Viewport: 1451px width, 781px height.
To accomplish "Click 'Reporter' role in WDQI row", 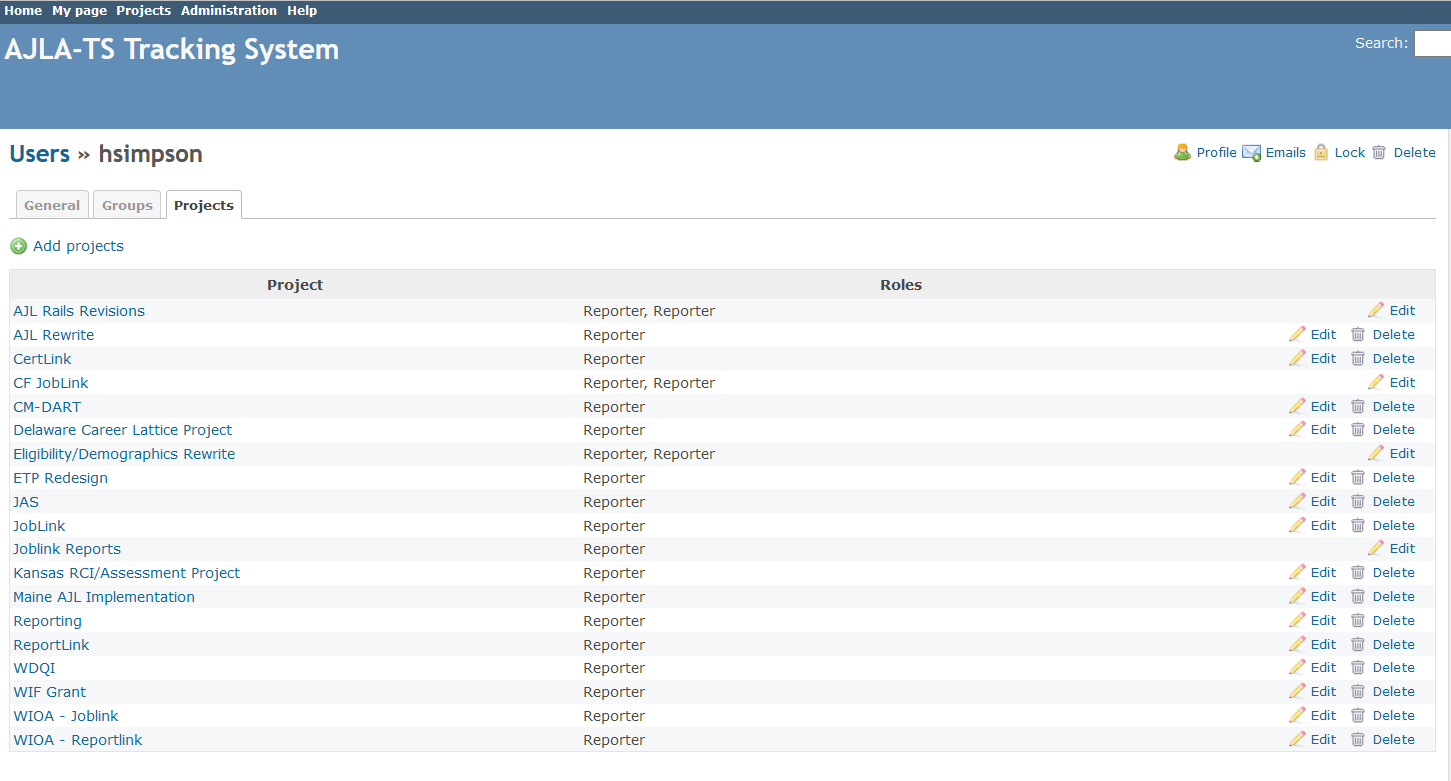I will [614, 668].
